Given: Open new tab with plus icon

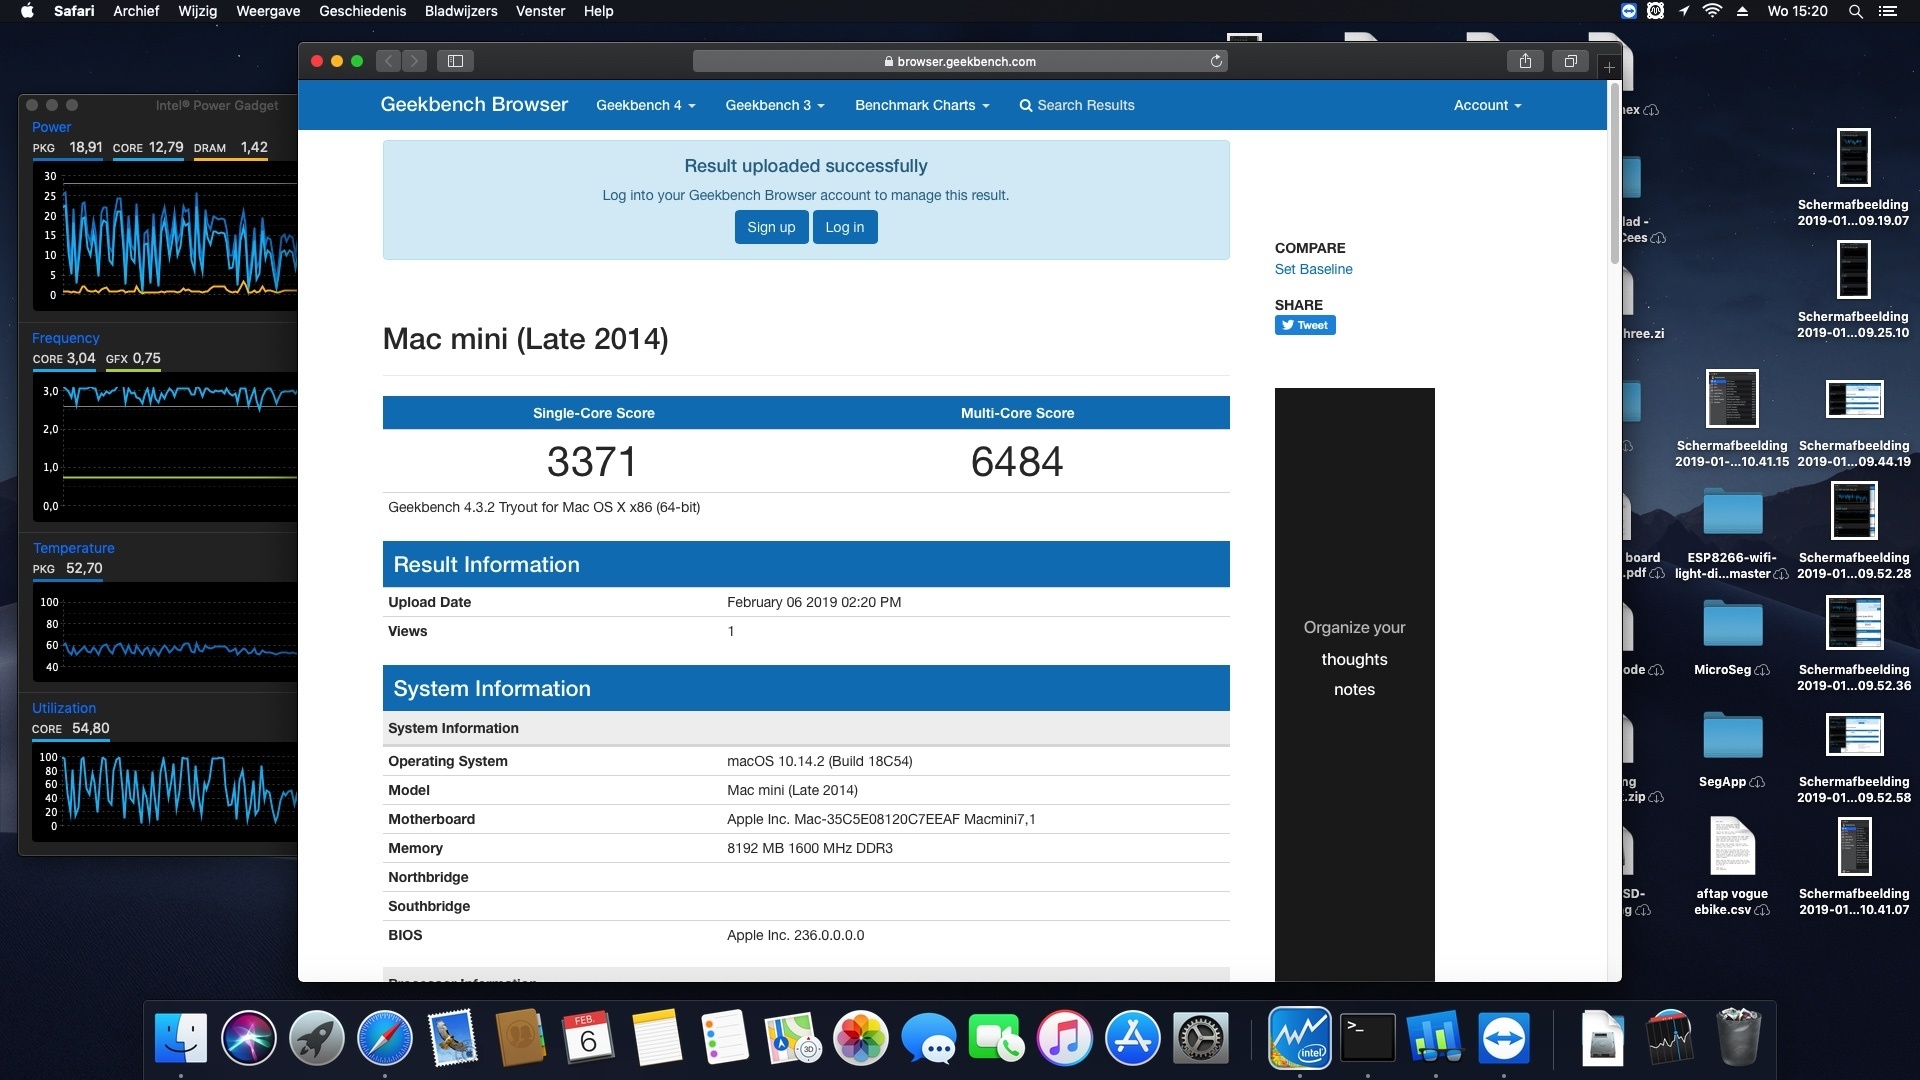Looking at the screenshot, I should click(x=1609, y=67).
